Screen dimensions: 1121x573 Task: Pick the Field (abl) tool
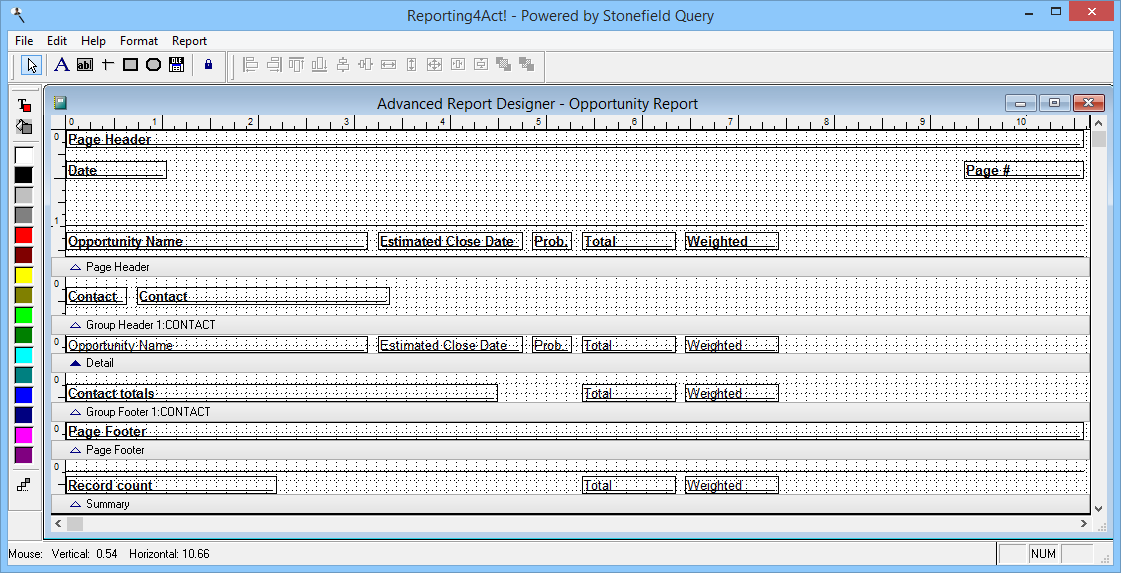point(84,64)
